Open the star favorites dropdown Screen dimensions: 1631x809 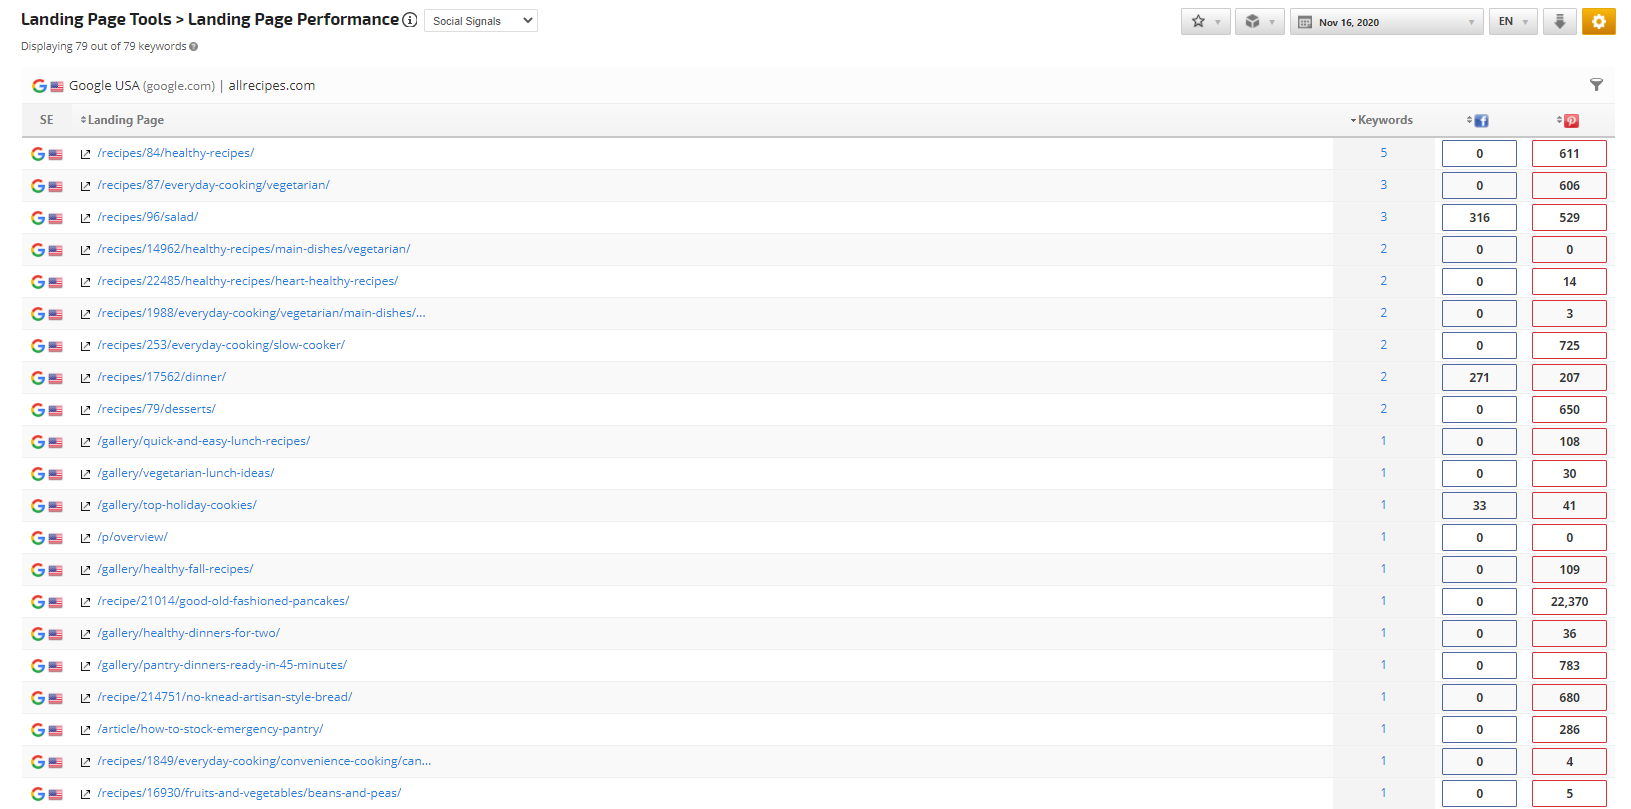click(1205, 21)
